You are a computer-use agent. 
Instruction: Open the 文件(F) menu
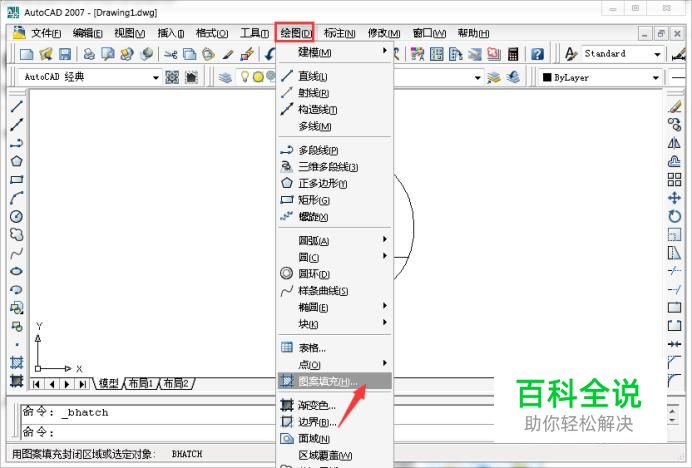click(46, 33)
